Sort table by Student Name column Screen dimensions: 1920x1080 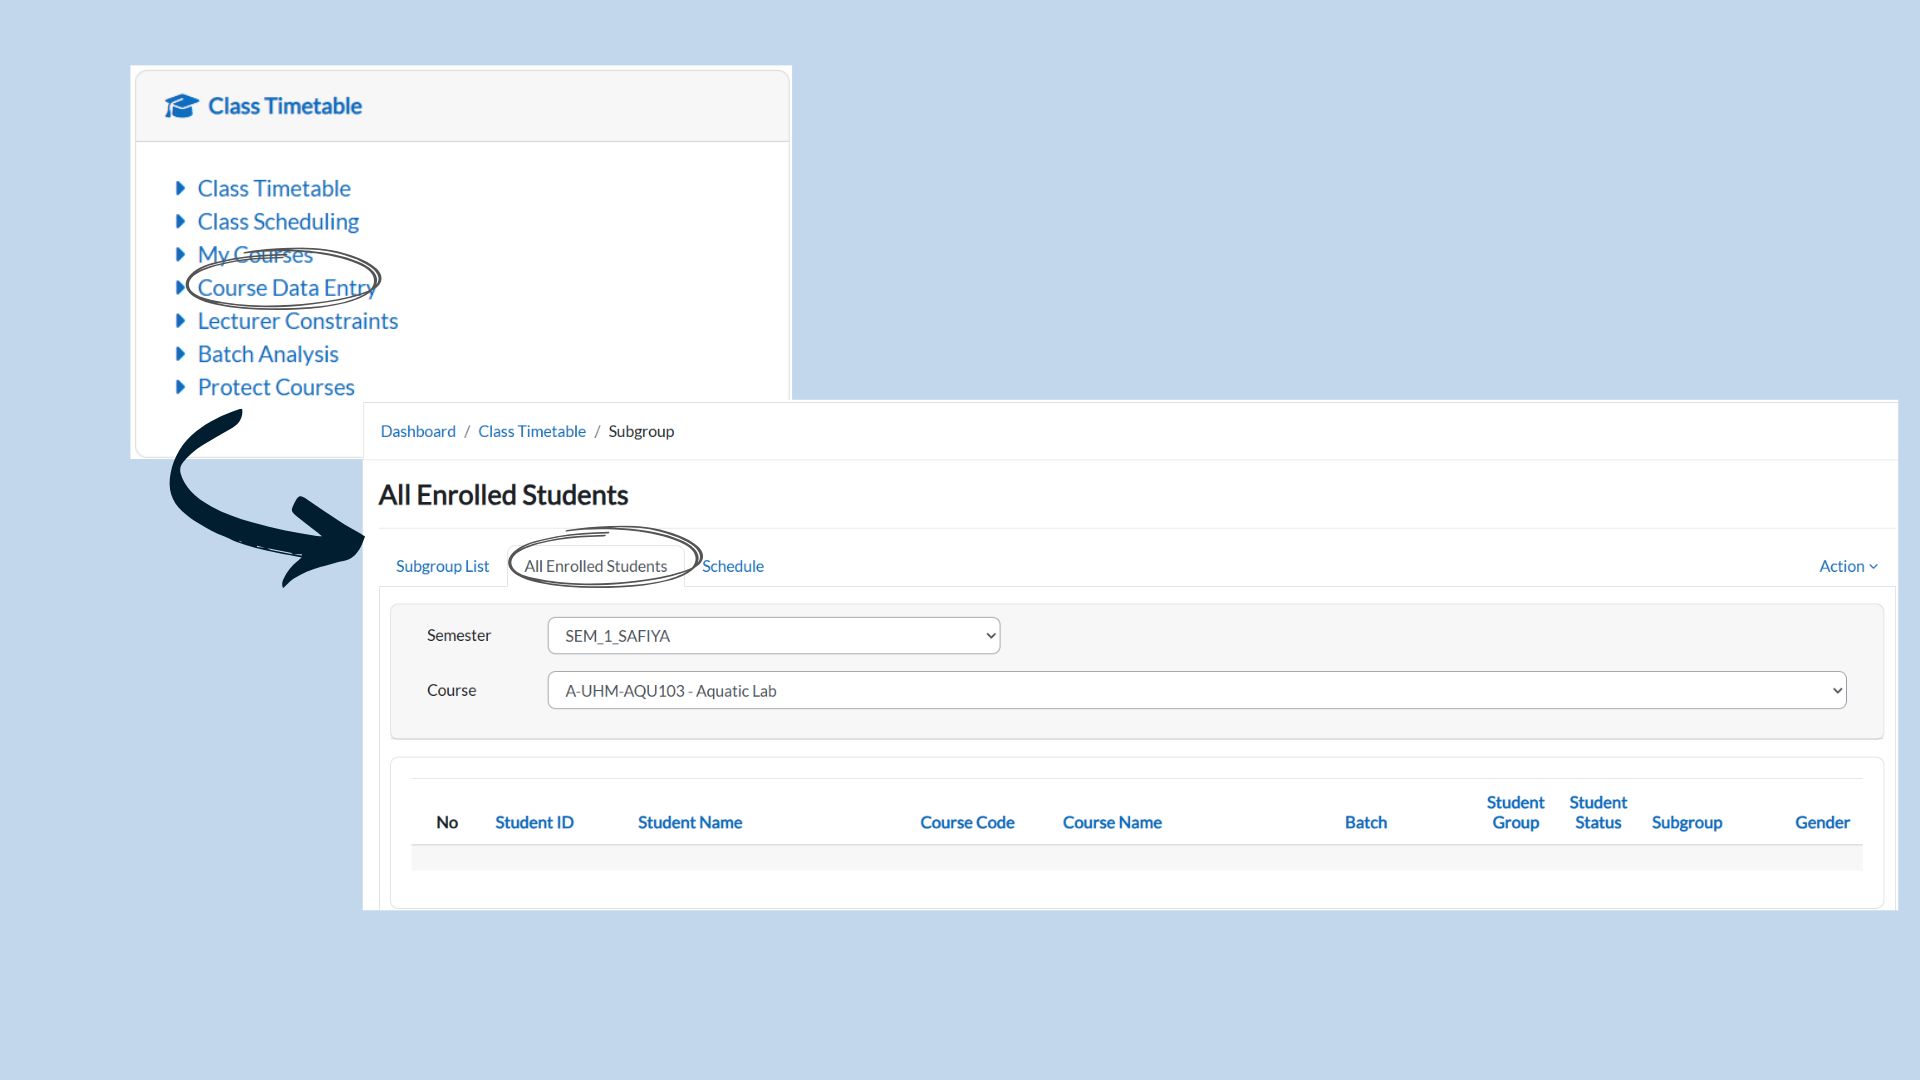(x=689, y=822)
